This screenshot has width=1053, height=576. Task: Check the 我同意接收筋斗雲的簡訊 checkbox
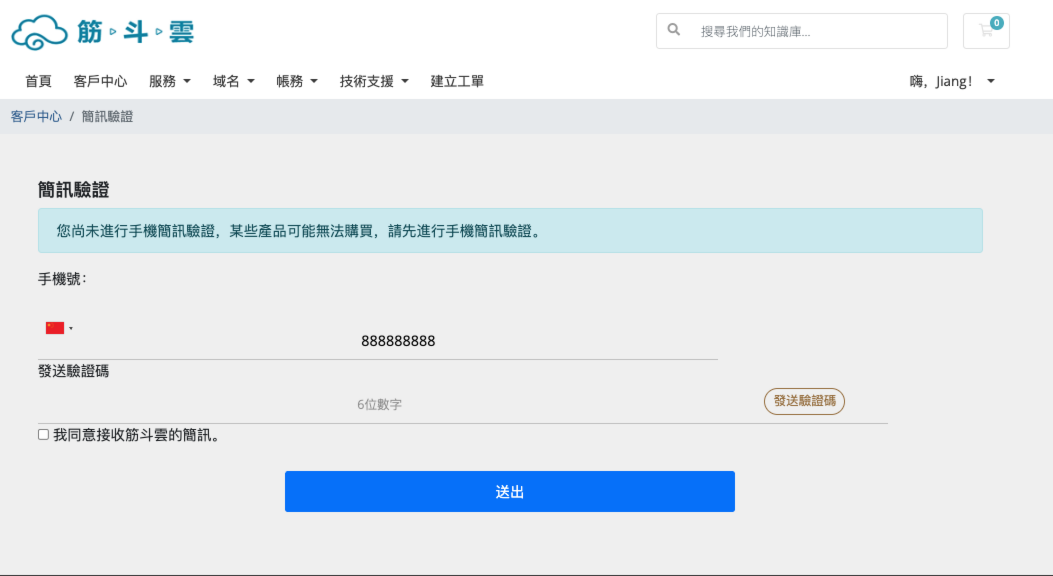[x=41, y=434]
